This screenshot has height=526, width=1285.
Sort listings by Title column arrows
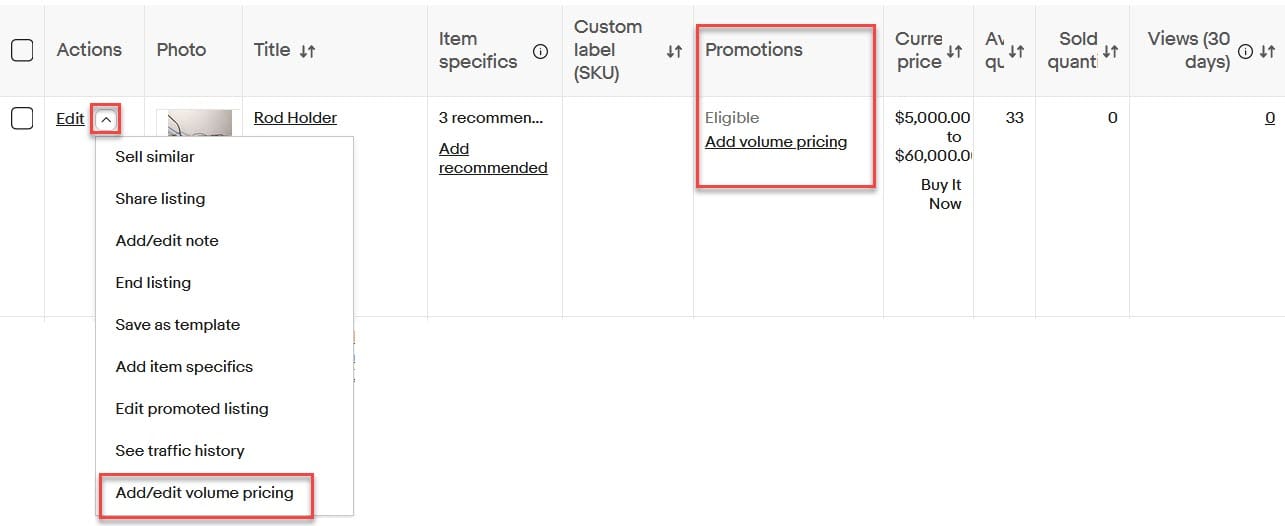[x=307, y=51]
